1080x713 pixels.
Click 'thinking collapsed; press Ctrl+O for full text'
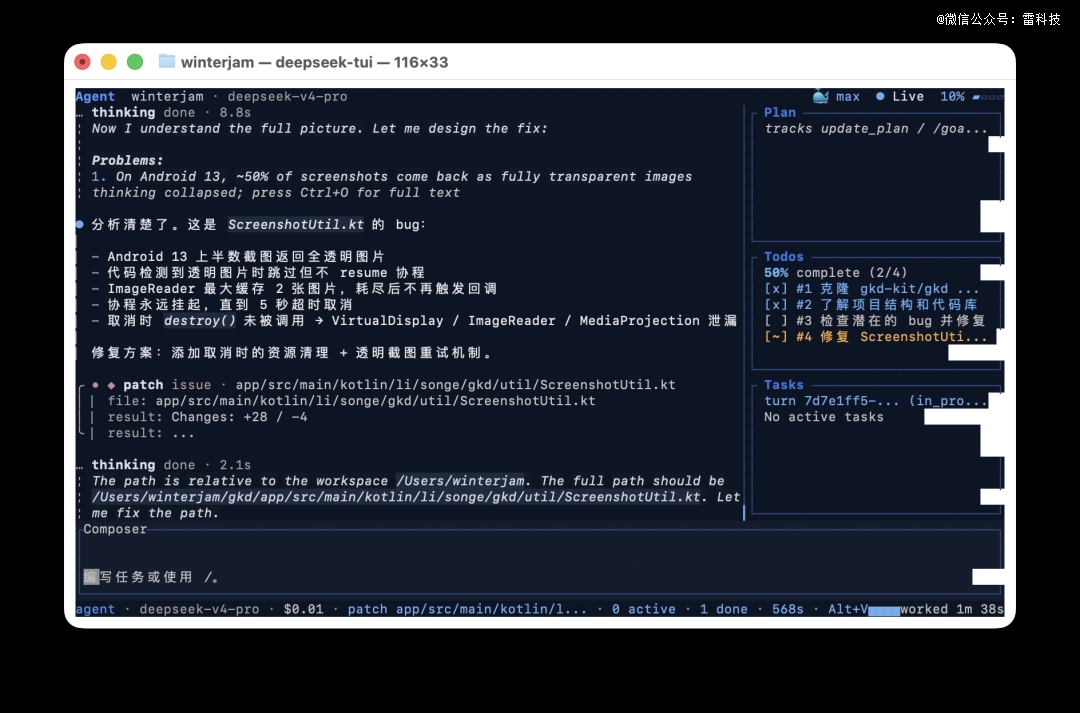[x=276, y=193]
